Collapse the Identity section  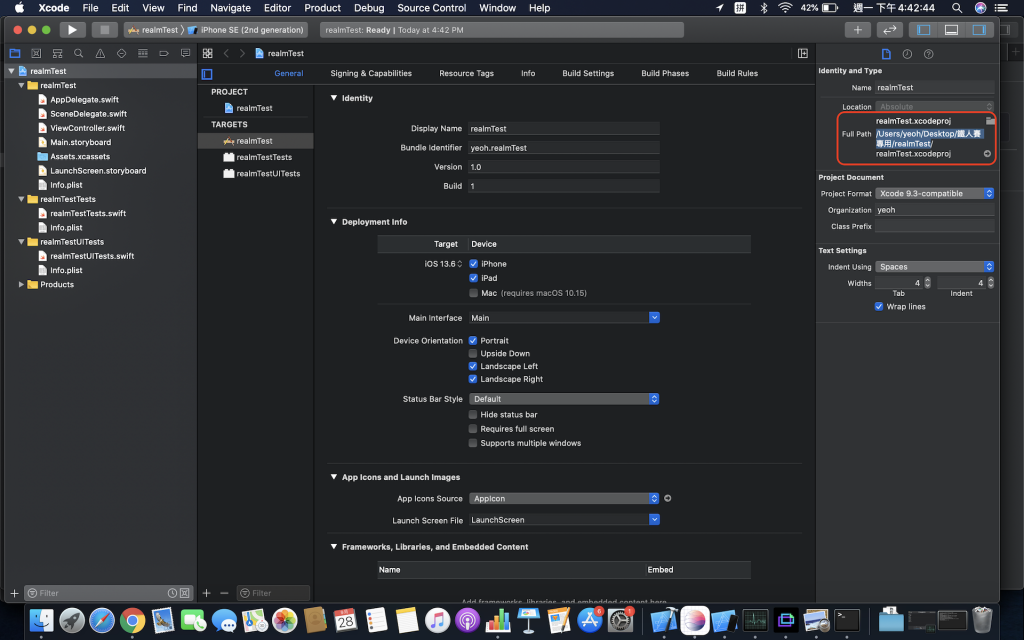(x=334, y=98)
